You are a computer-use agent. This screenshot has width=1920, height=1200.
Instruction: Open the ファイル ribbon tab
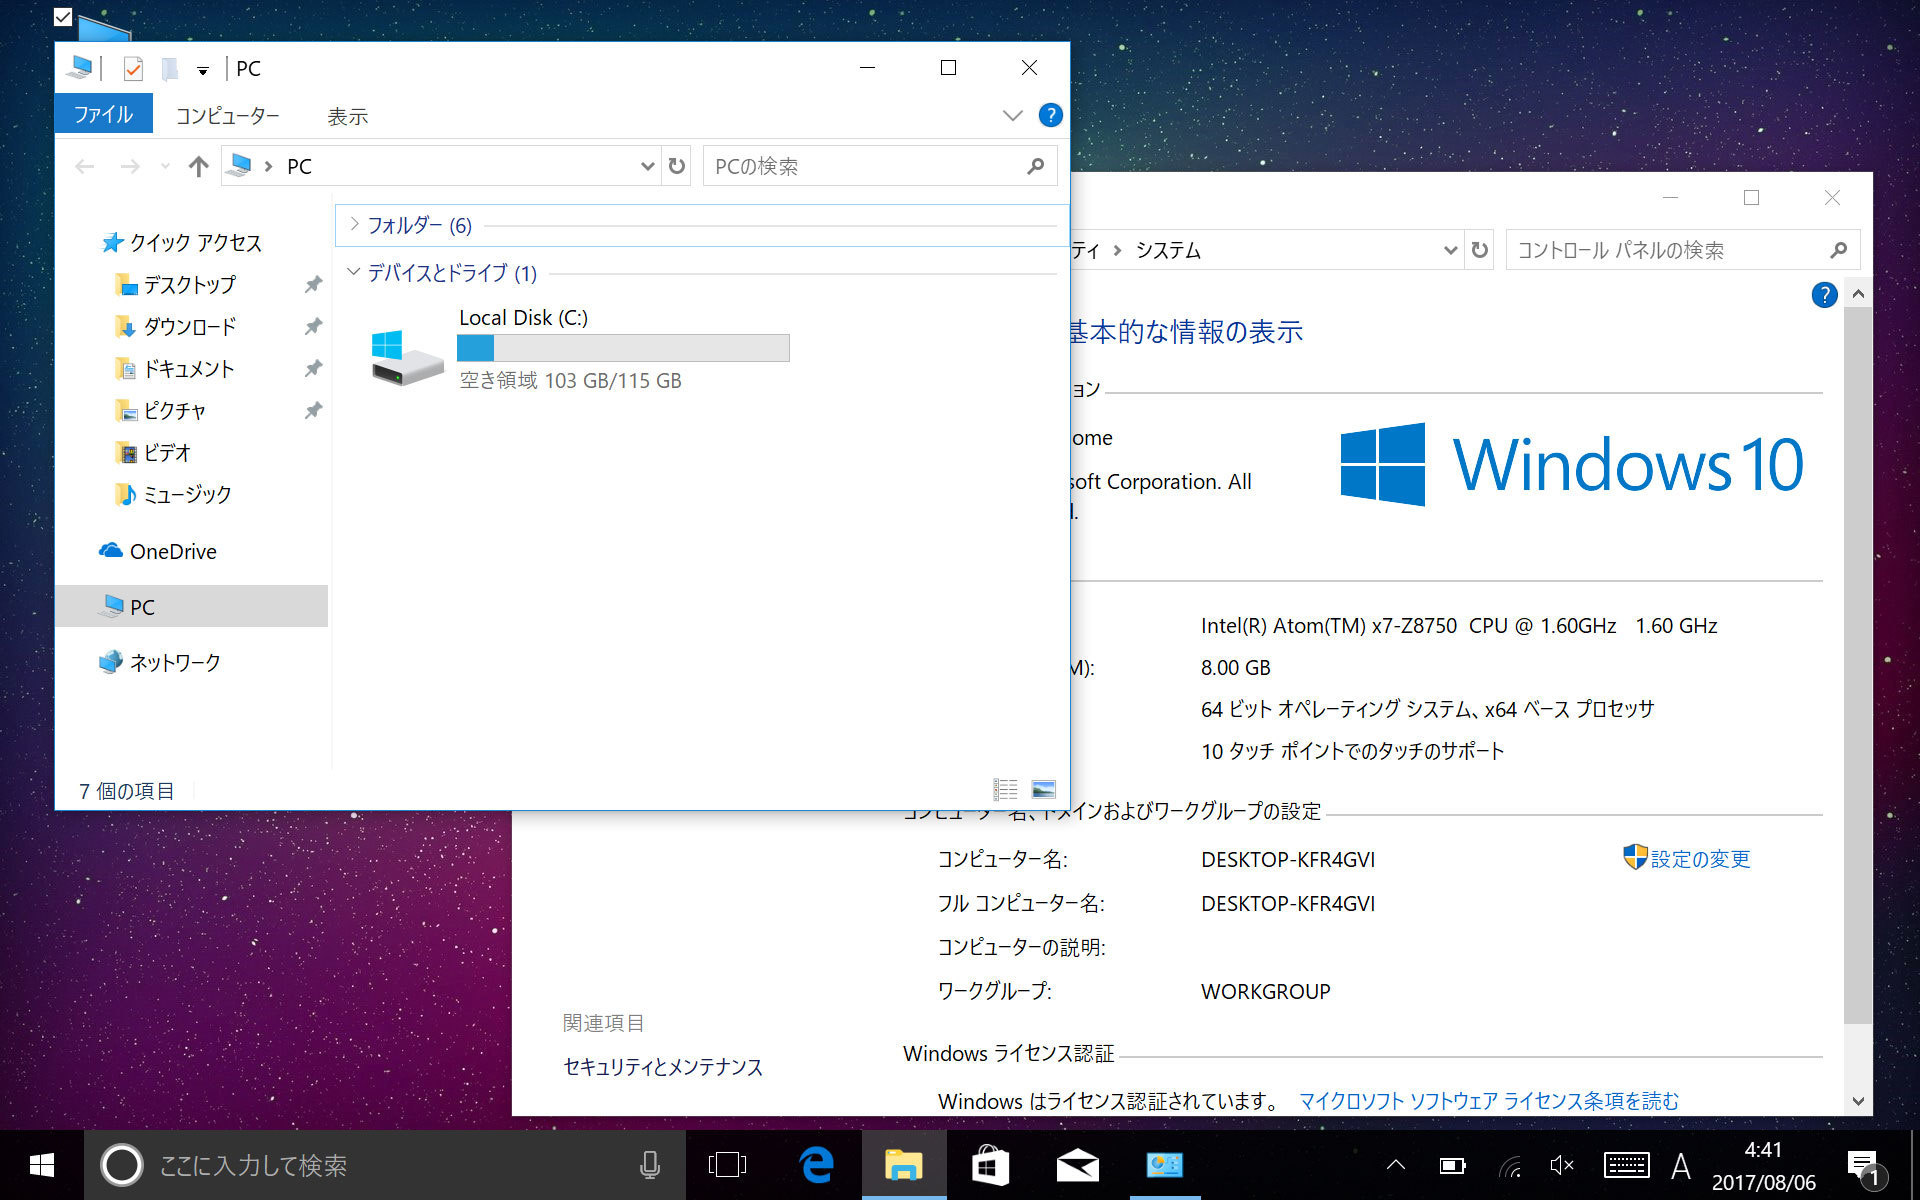point(104,114)
